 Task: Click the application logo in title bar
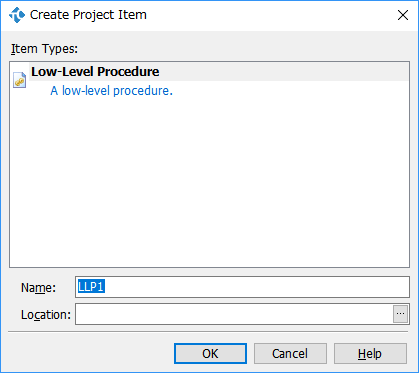pyautogui.click(x=17, y=15)
